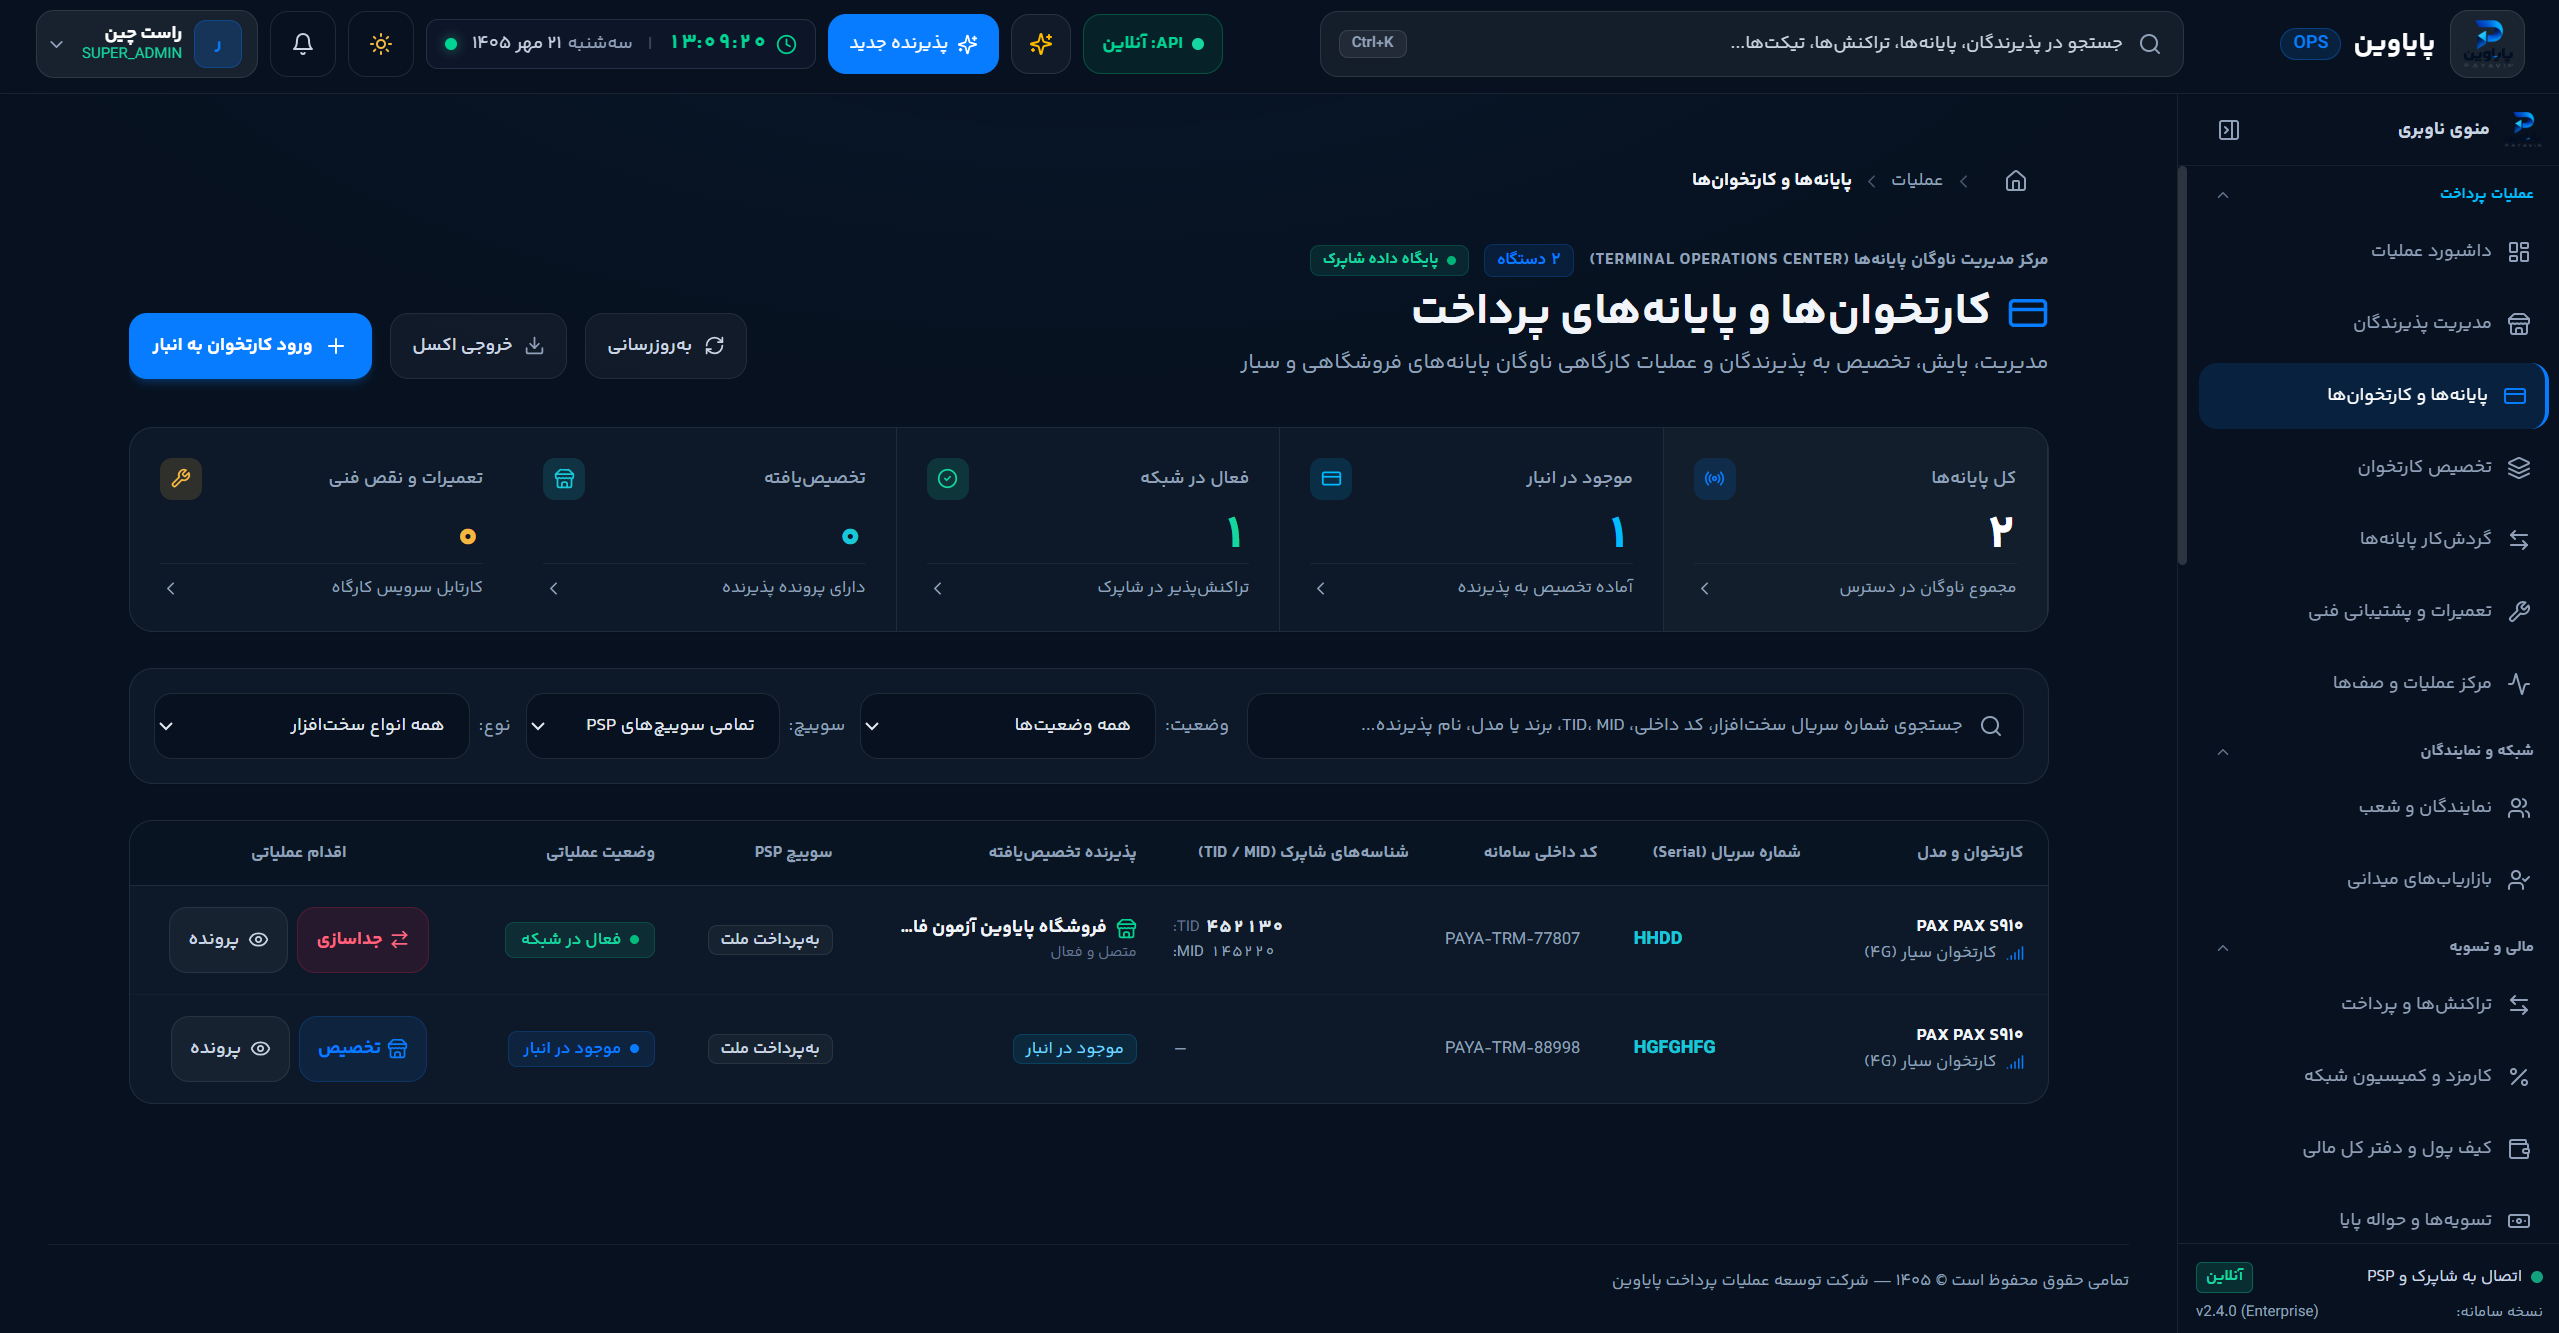The height and width of the screenshot is (1333, 2559).
Task: Select پایانه‌ها و کارتخوان‌ها menu item
Action: (x=2373, y=395)
